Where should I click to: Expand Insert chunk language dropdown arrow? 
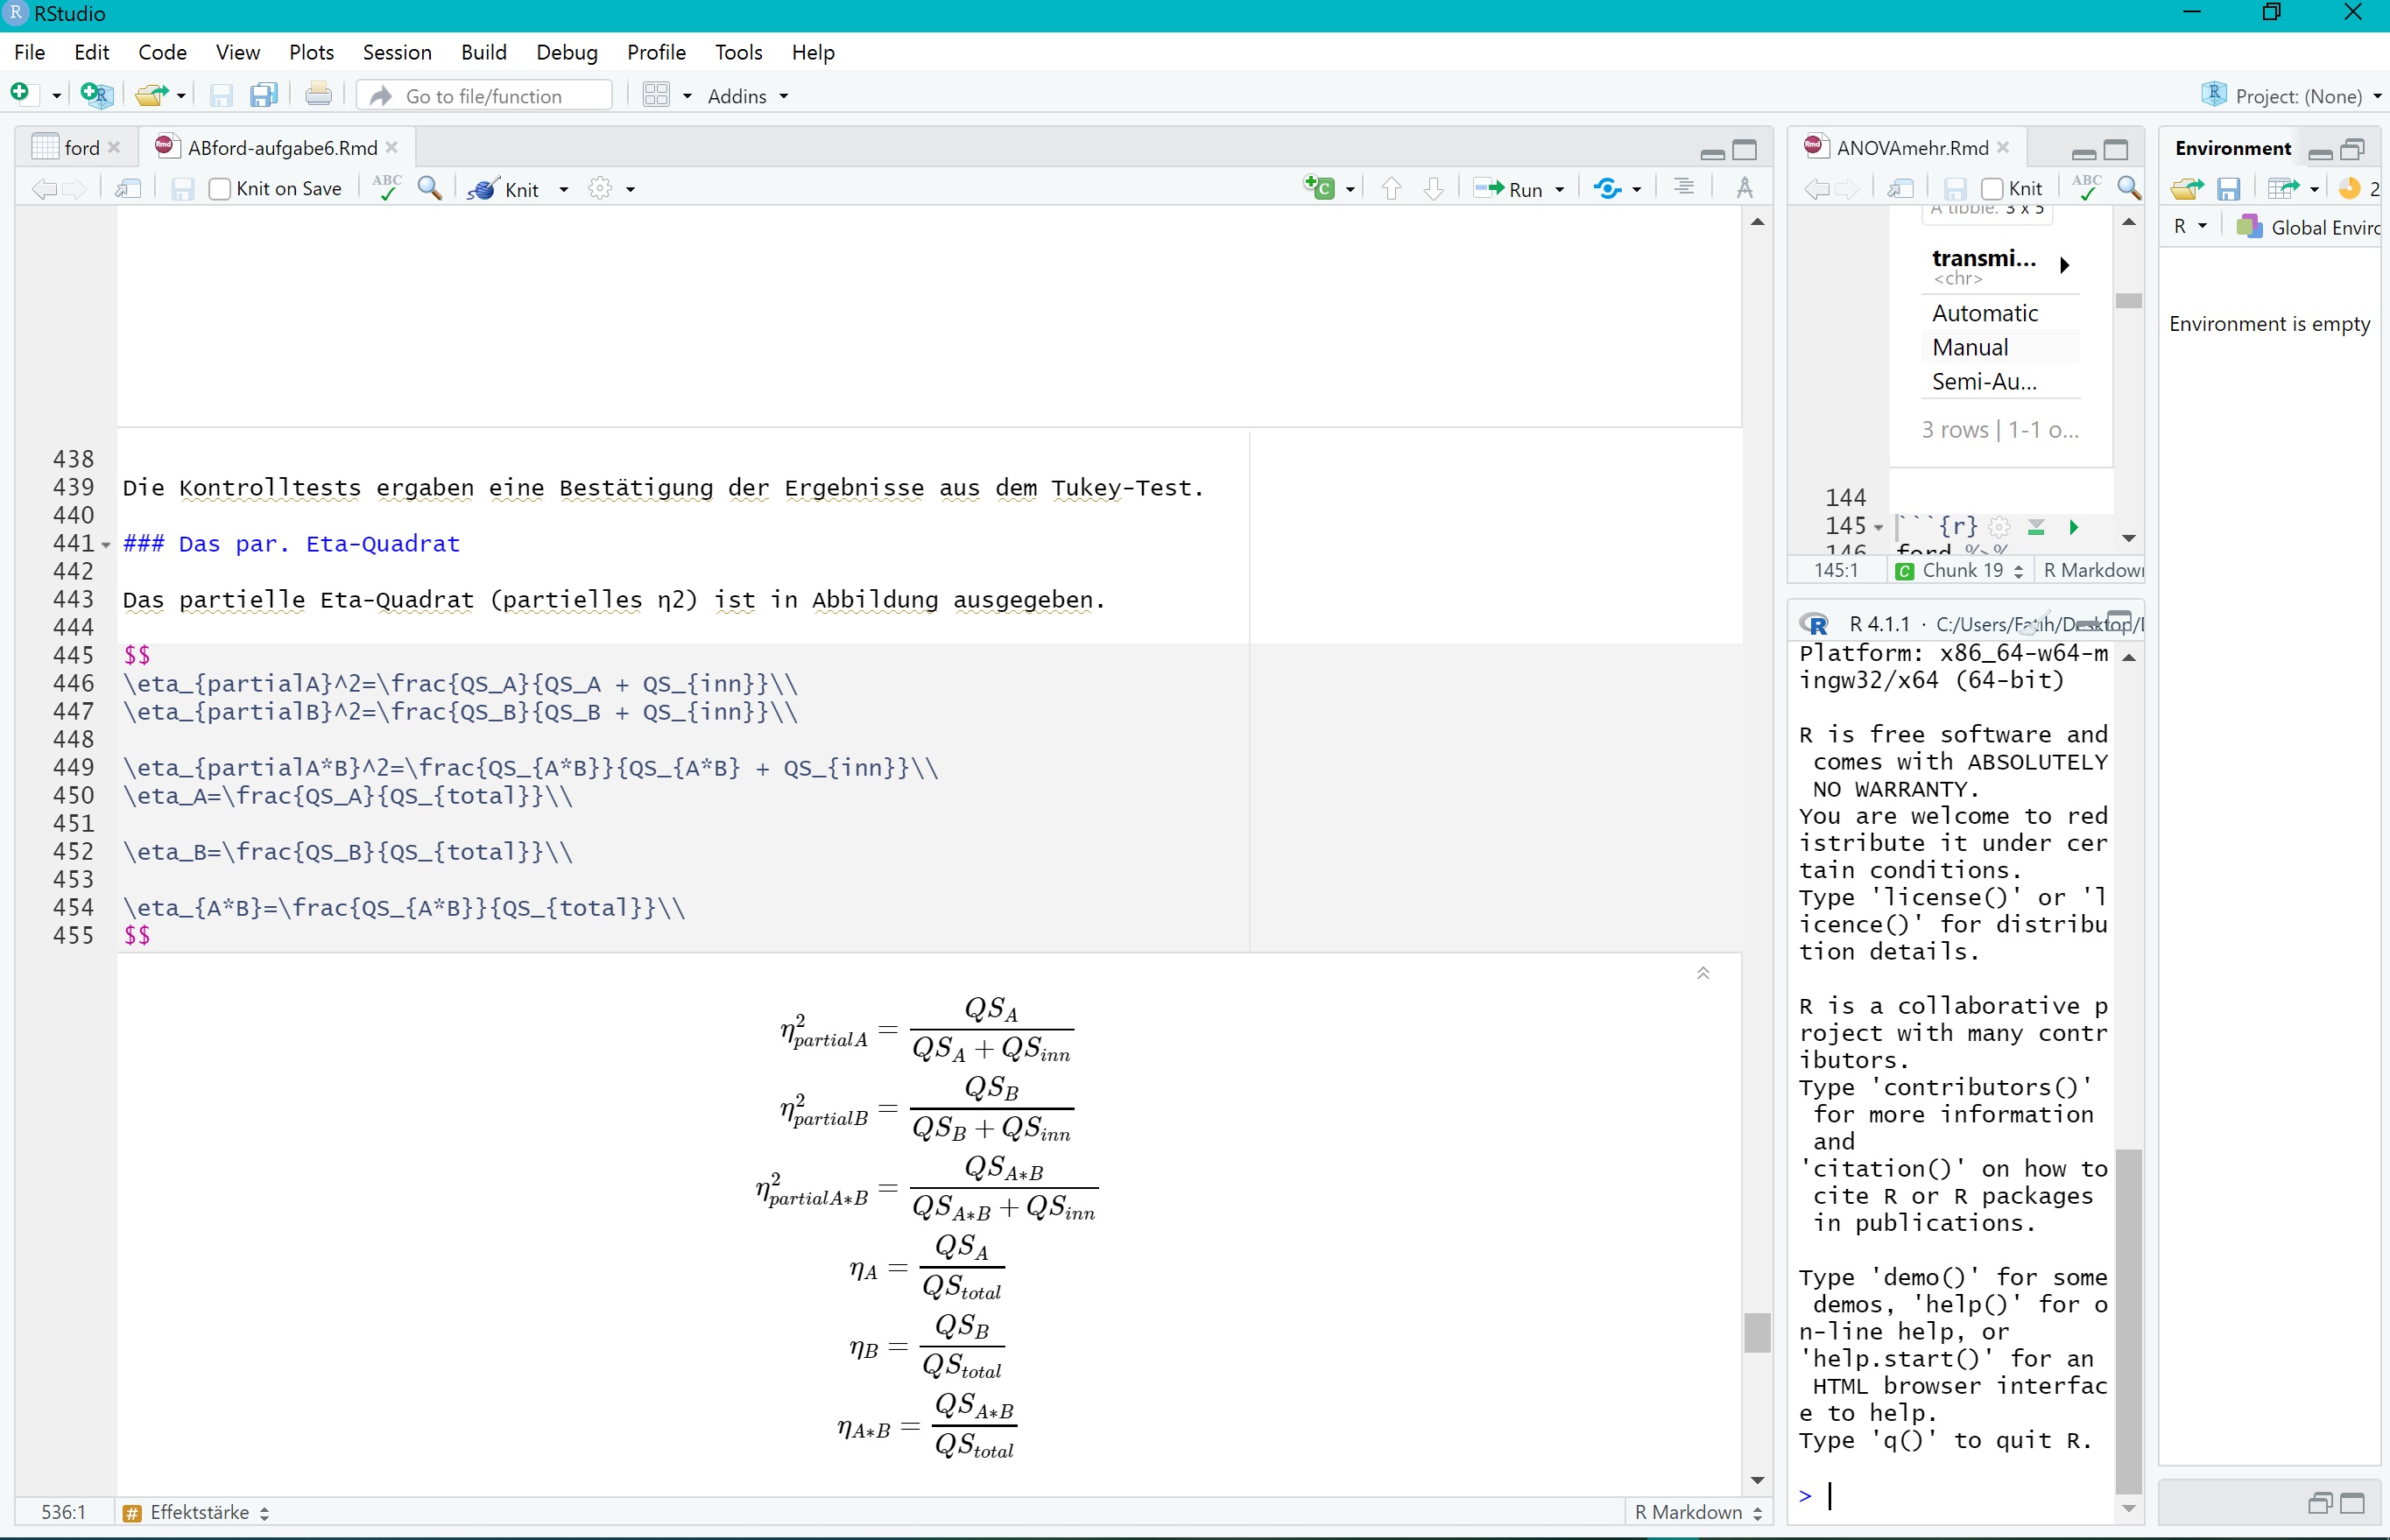tap(1350, 189)
